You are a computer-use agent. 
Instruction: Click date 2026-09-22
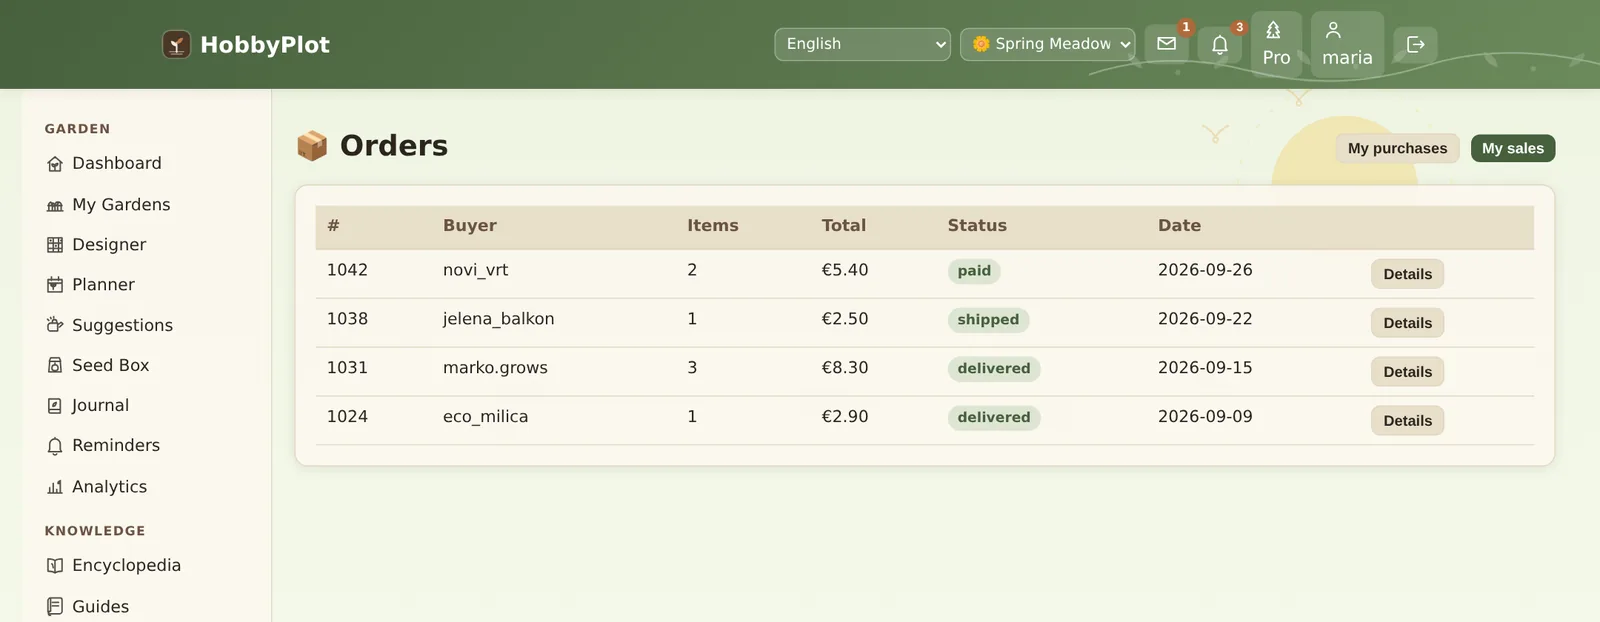tap(1205, 319)
